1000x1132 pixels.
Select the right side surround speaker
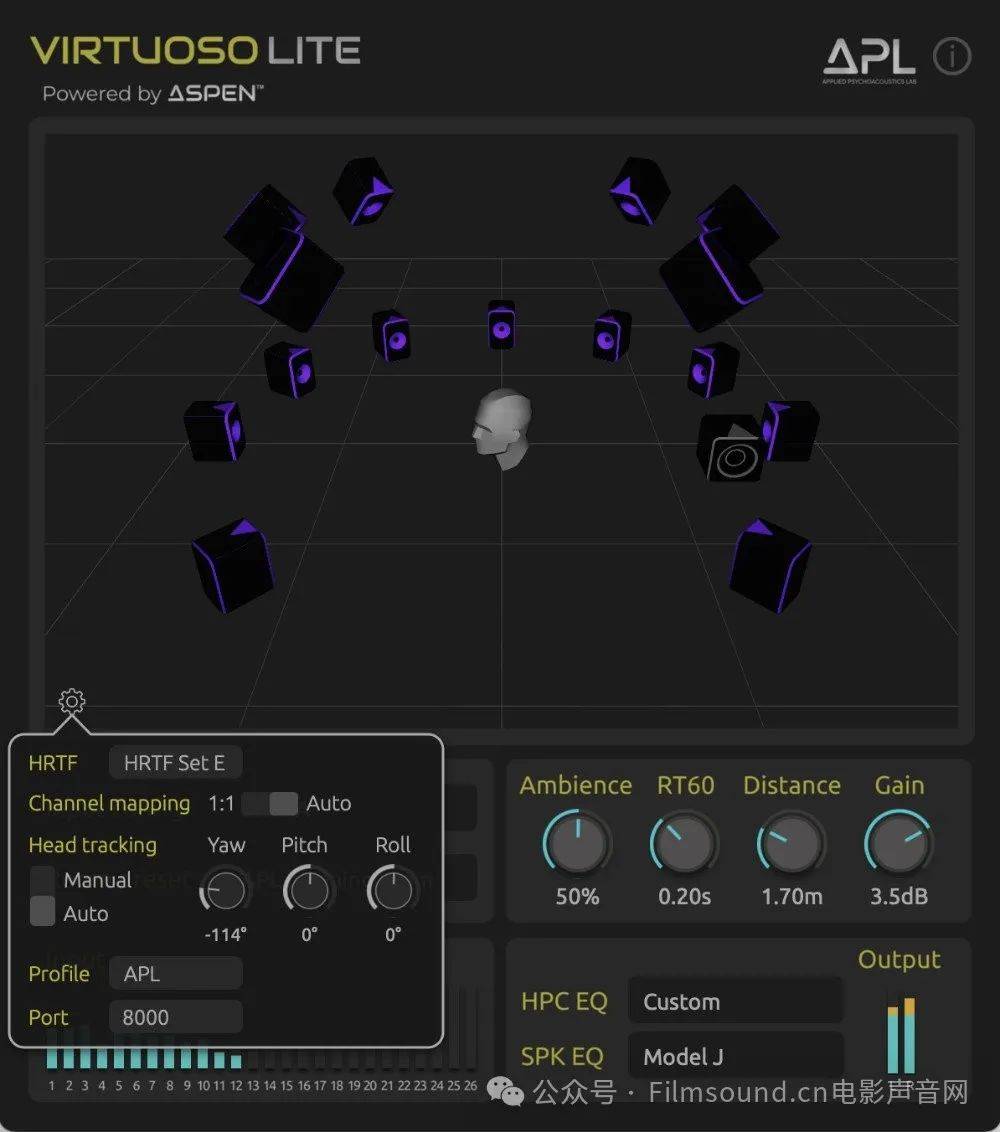pos(791,431)
